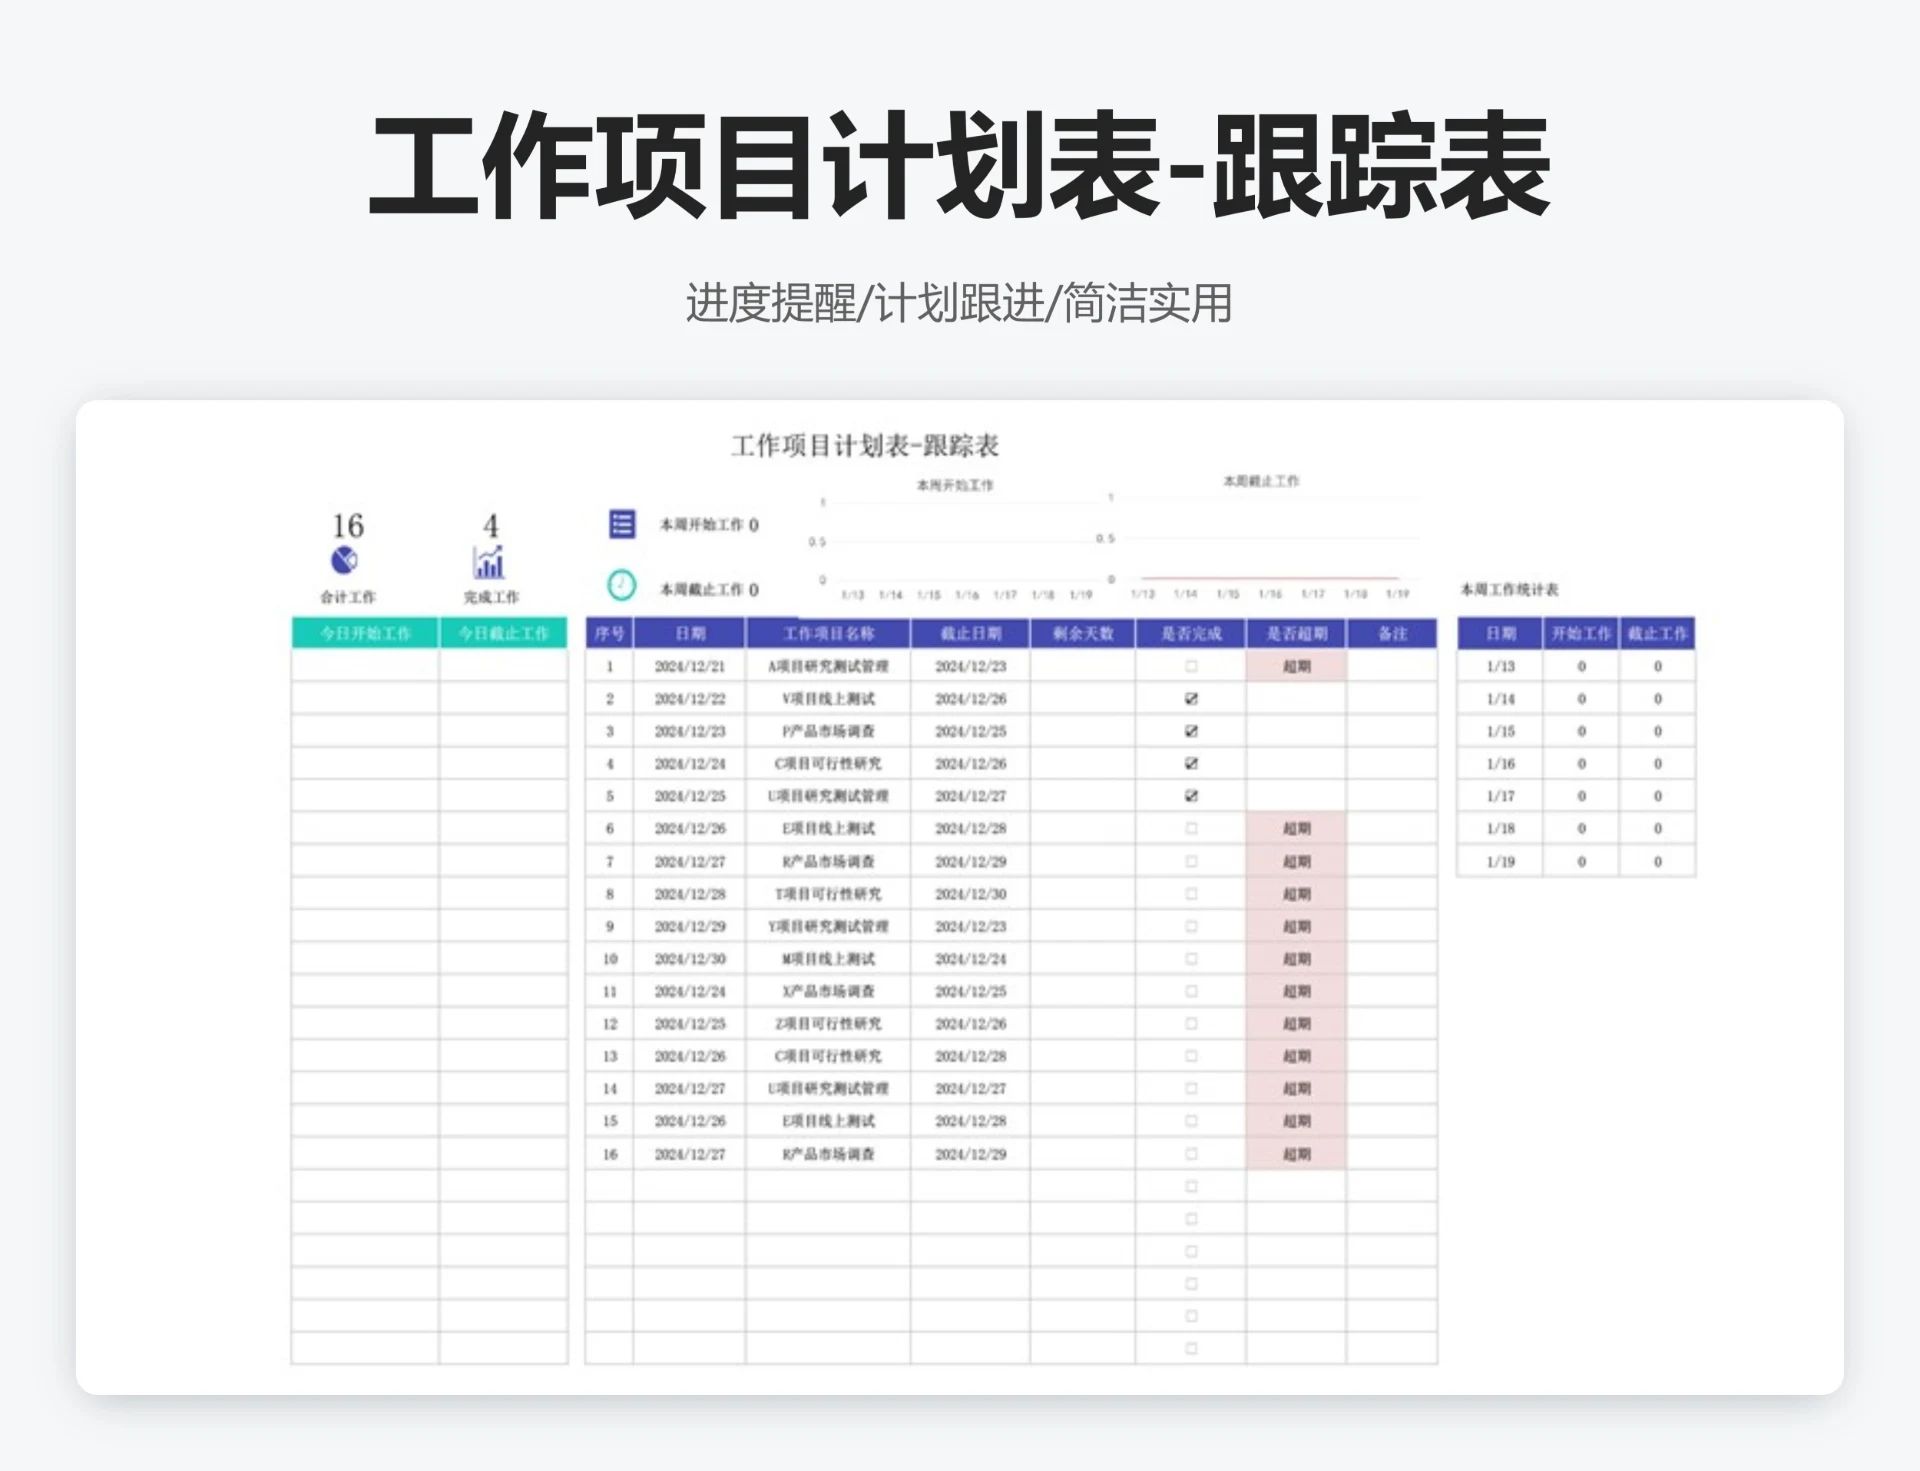Click the 超期 cell in row 1
Viewport: 1920px width, 1471px height.
click(1296, 665)
